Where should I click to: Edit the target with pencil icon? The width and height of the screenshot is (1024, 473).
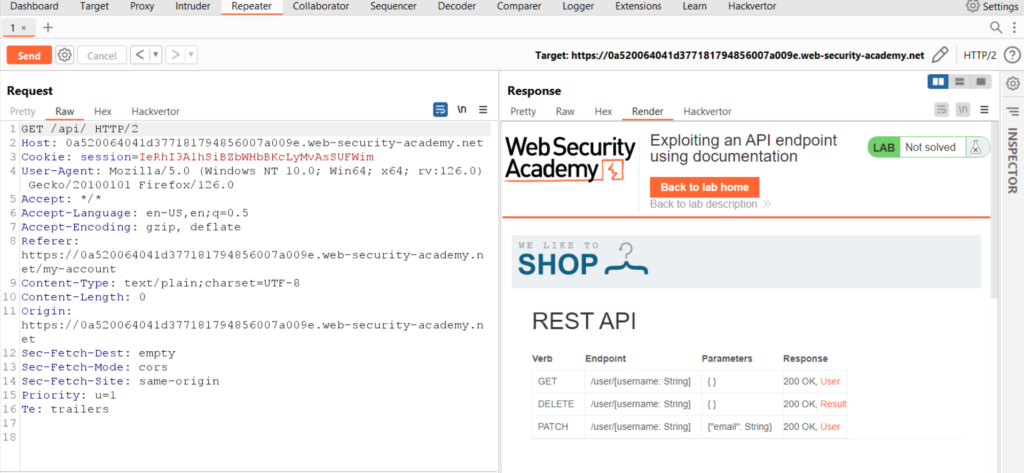[x=940, y=55]
